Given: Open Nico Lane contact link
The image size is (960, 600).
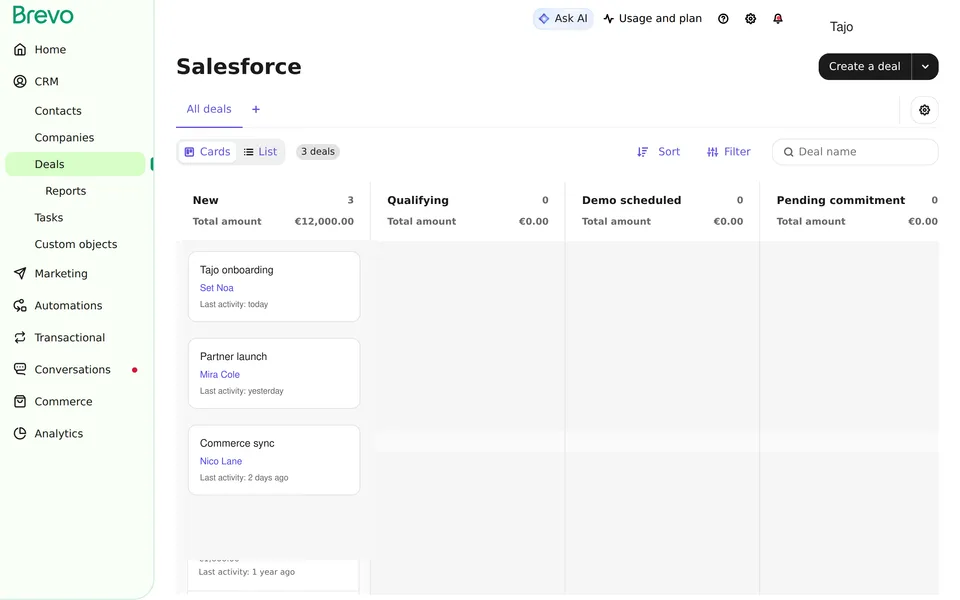Looking at the screenshot, I should point(221,461).
